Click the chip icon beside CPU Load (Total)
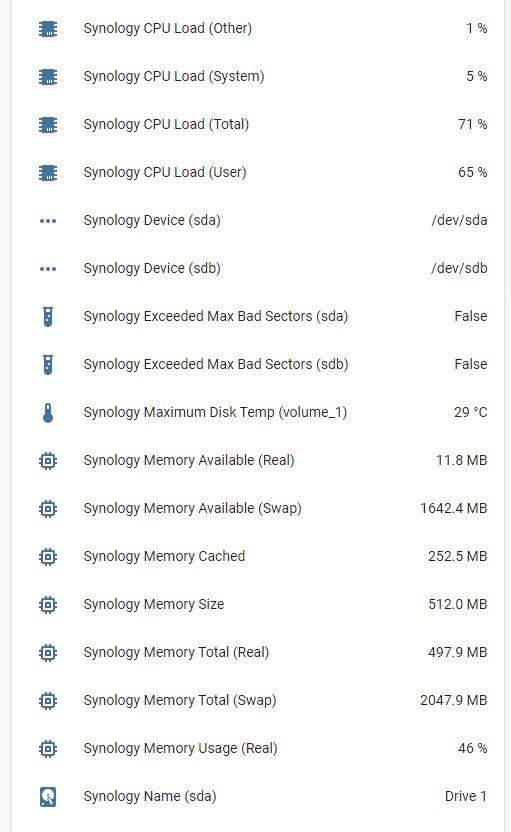511x832 pixels. (48, 125)
